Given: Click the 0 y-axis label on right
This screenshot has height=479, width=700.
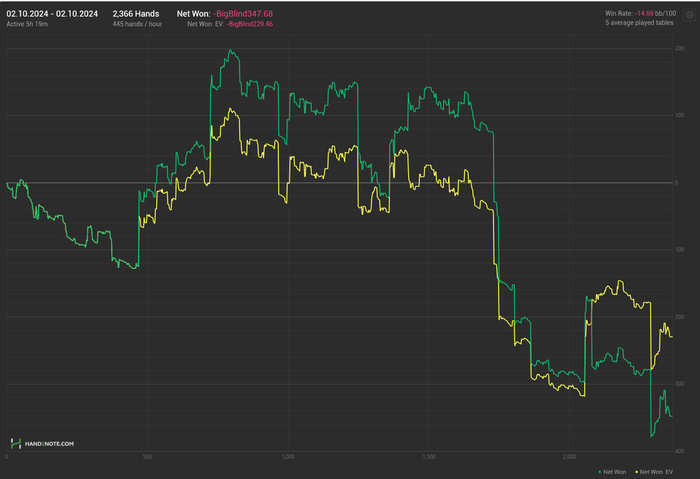Looking at the screenshot, I should pyautogui.click(x=677, y=183).
